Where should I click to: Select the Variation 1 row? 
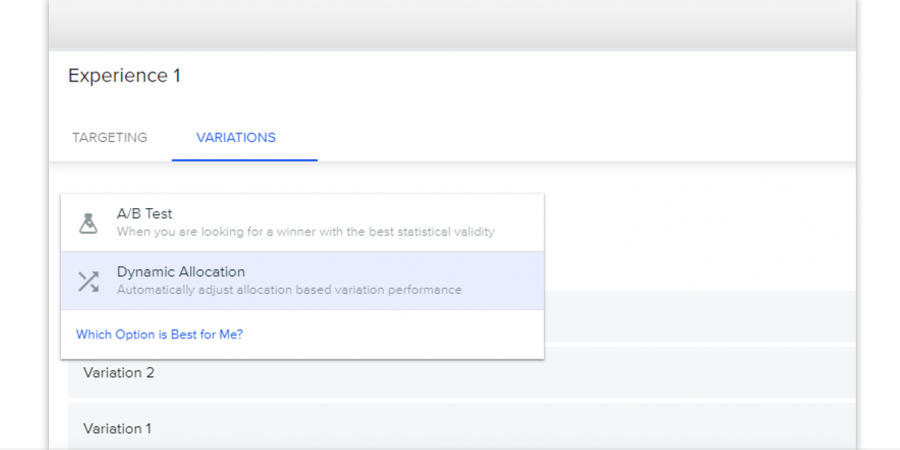(461, 426)
